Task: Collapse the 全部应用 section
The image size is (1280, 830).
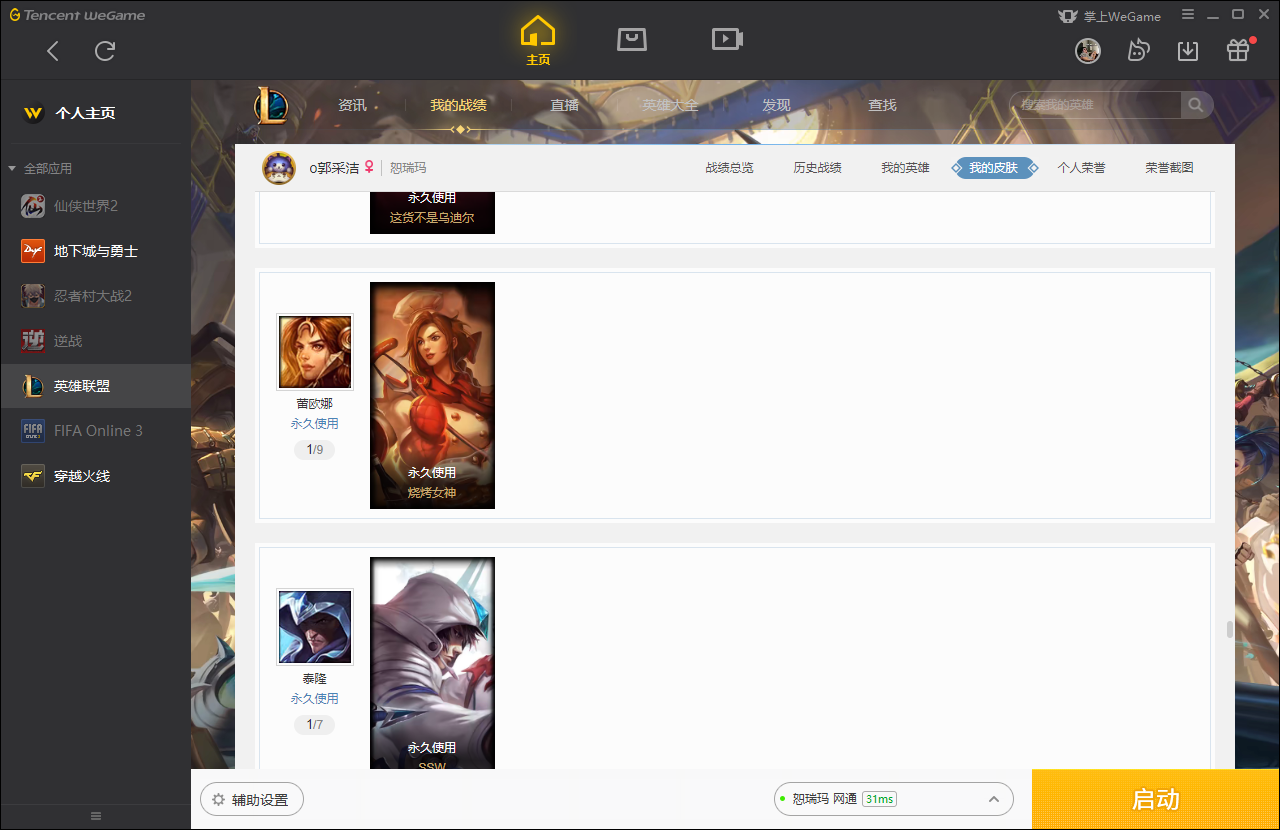Action: pos(12,168)
